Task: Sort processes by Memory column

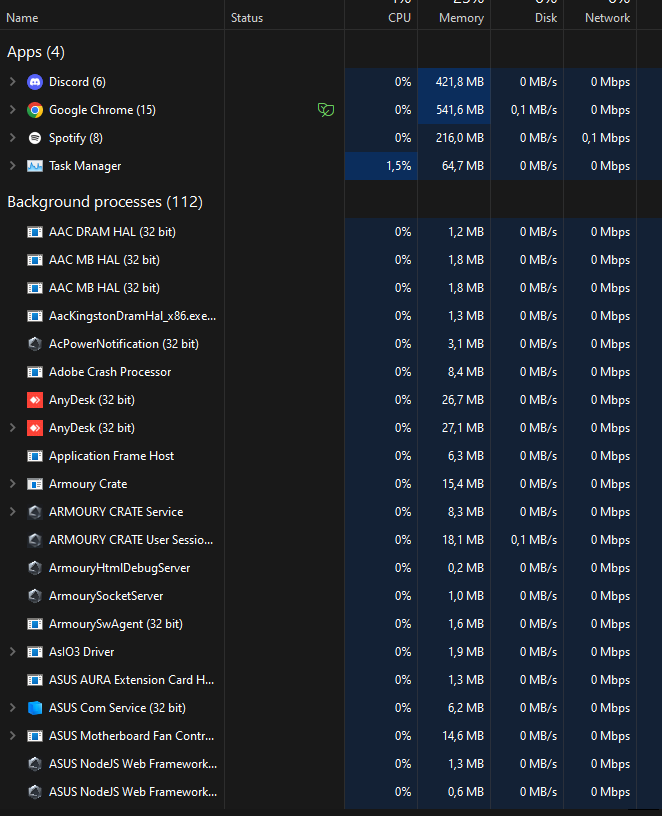Action: coord(462,18)
